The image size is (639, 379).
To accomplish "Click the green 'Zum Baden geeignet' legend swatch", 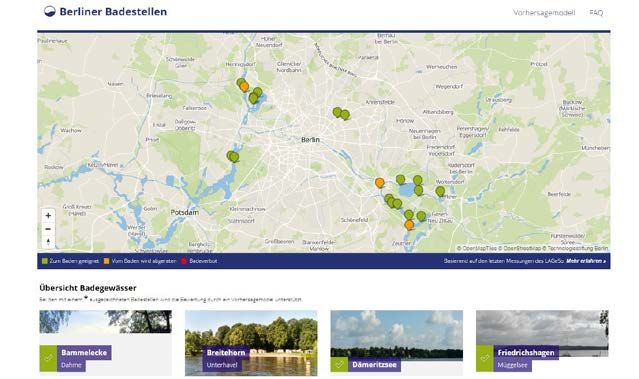I will click(45, 261).
